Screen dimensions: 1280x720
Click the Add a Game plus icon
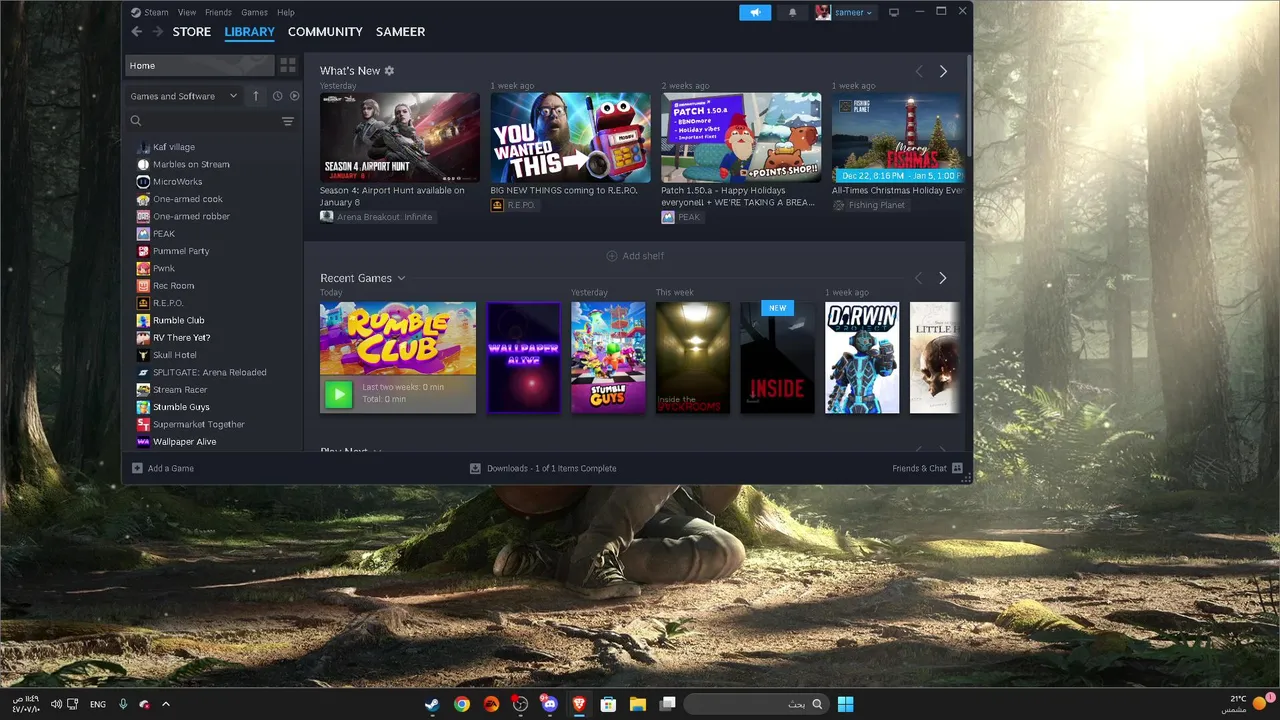tap(137, 468)
